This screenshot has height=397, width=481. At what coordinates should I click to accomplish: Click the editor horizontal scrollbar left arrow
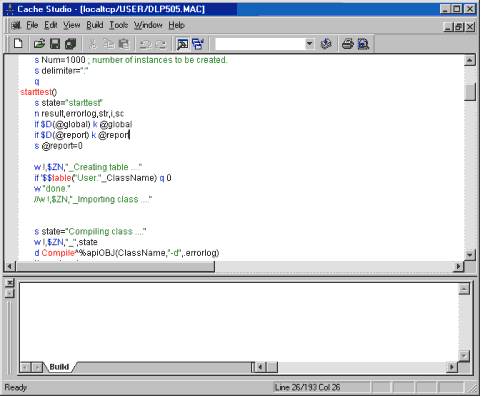[9, 266]
